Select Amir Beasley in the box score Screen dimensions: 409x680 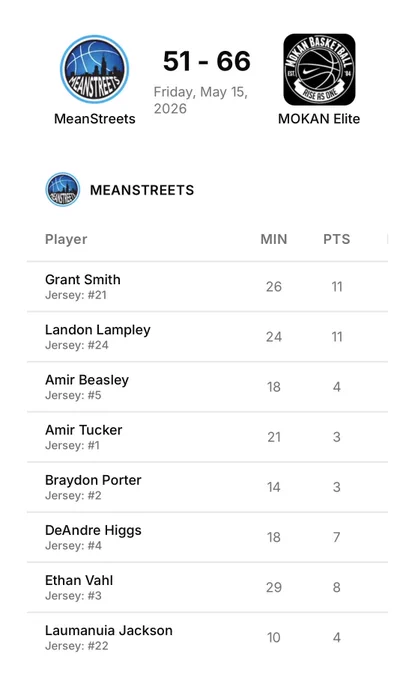click(x=207, y=387)
